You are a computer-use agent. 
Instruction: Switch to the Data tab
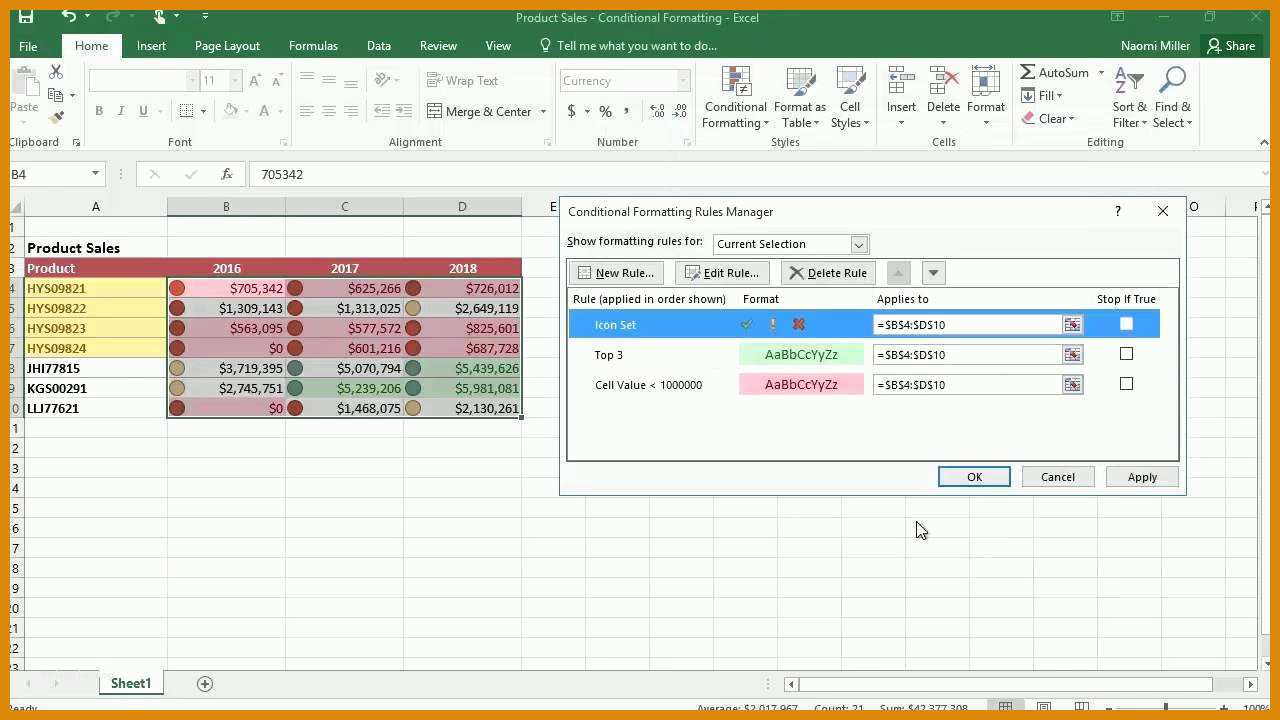(379, 46)
